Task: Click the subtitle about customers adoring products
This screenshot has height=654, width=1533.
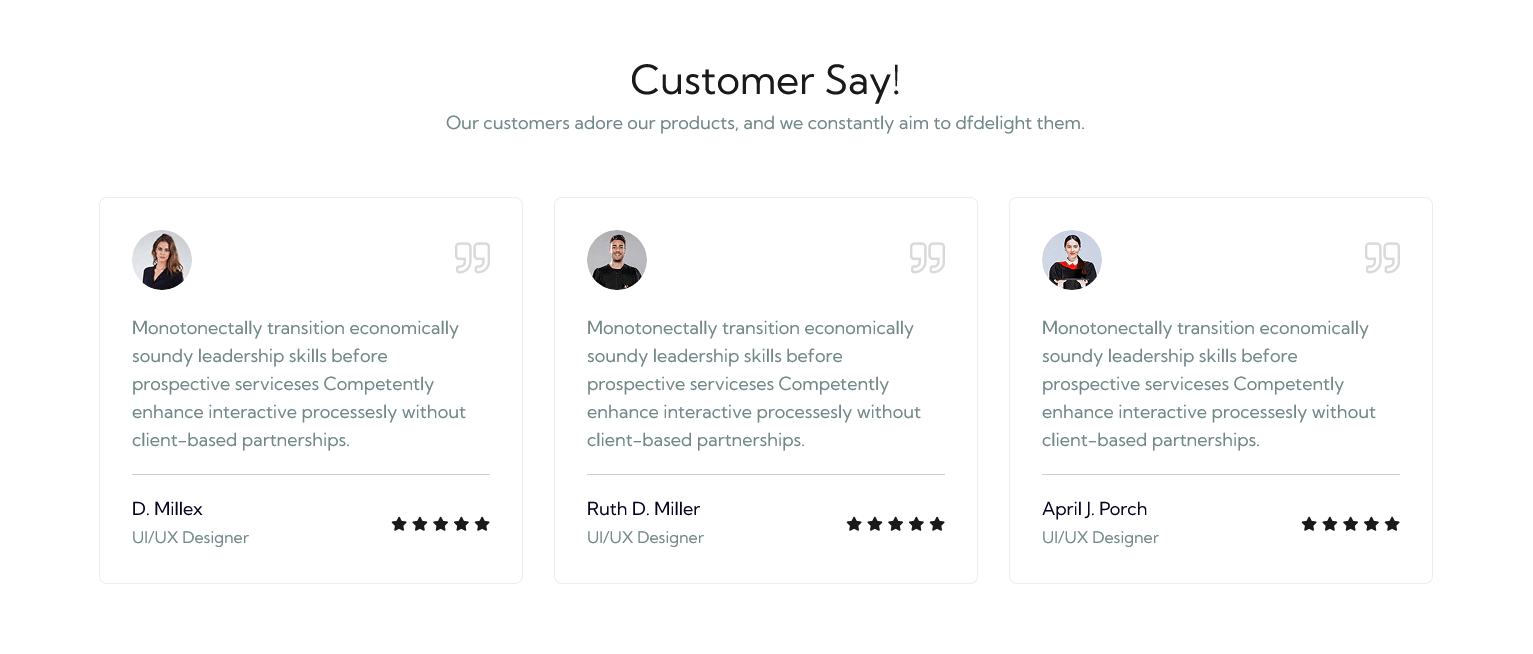Action: point(765,123)
